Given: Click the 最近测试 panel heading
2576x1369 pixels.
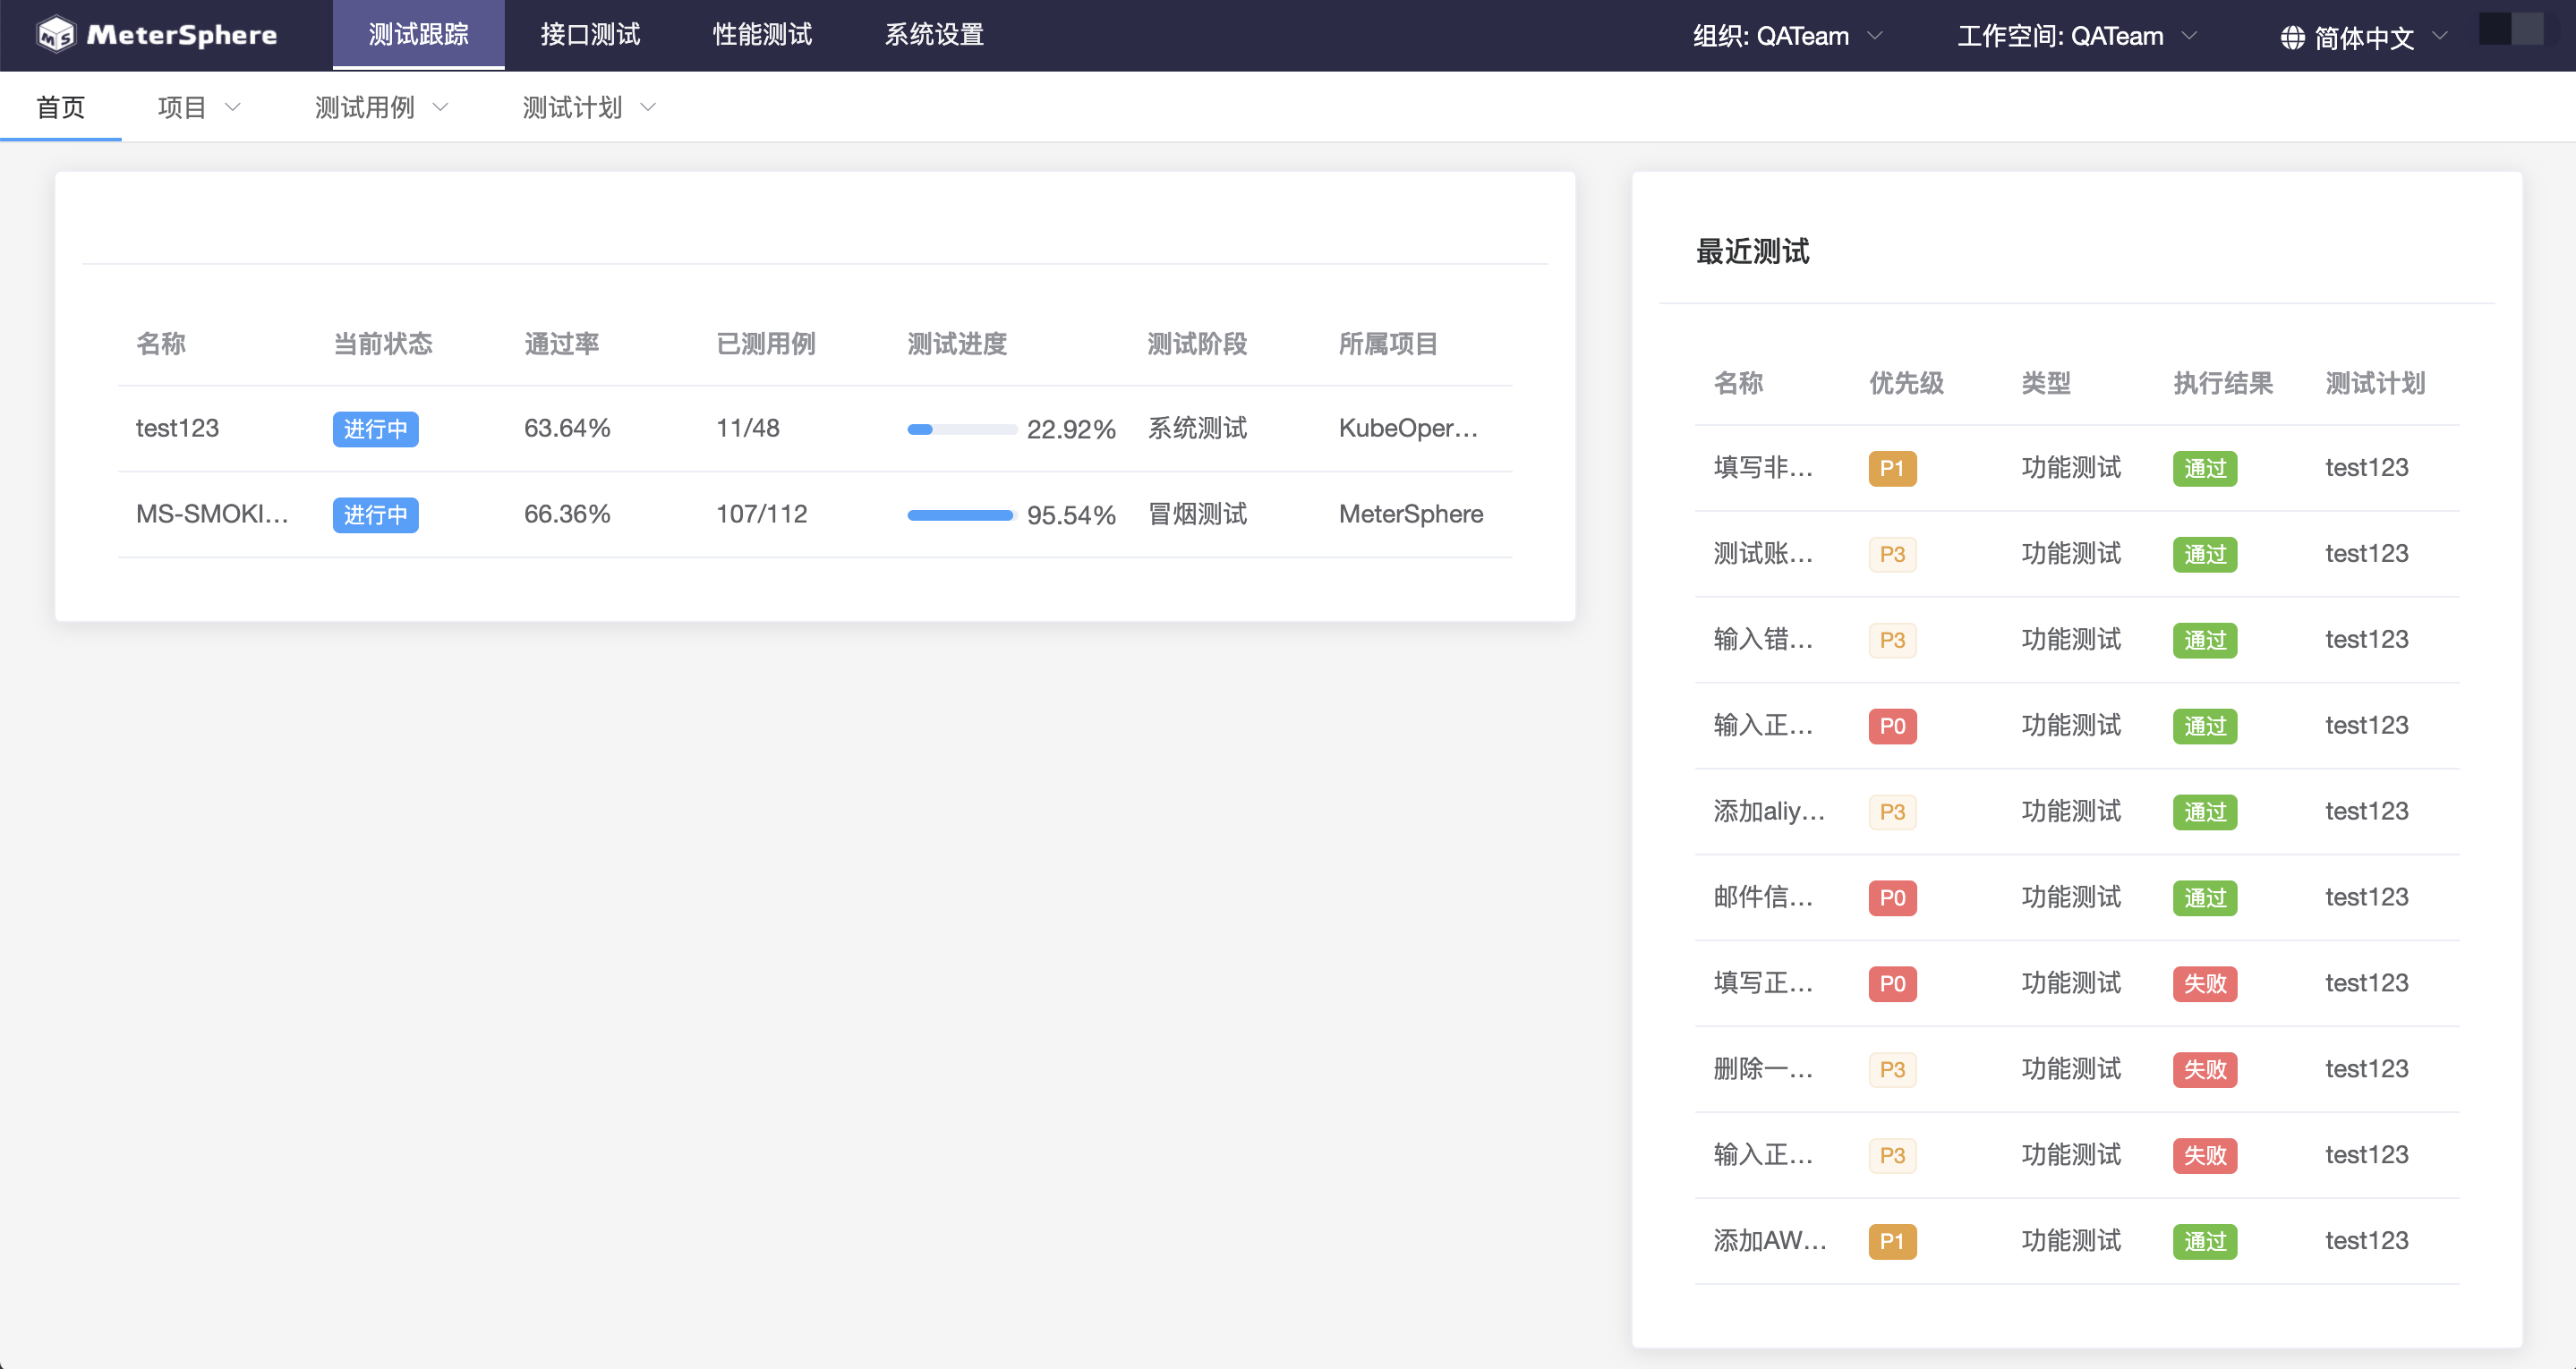Looking at the screenshot, I should point(1752,252).
